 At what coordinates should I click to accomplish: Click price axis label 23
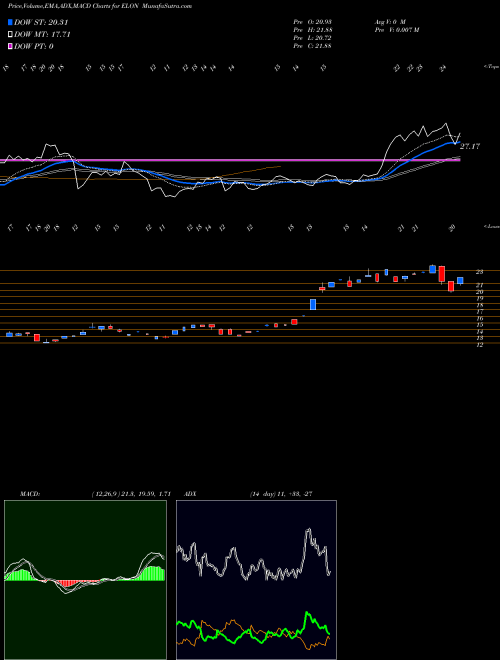point(479,272)
